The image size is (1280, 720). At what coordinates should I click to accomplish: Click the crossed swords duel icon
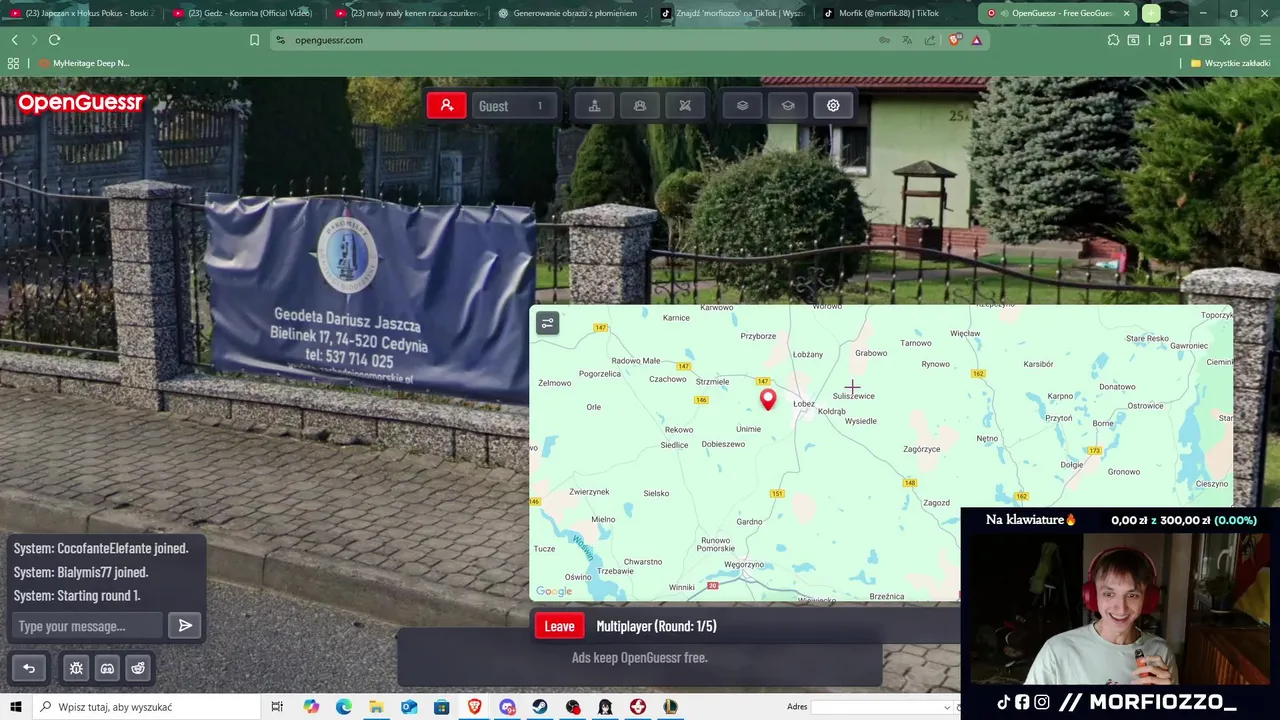(x=685, y=105)
